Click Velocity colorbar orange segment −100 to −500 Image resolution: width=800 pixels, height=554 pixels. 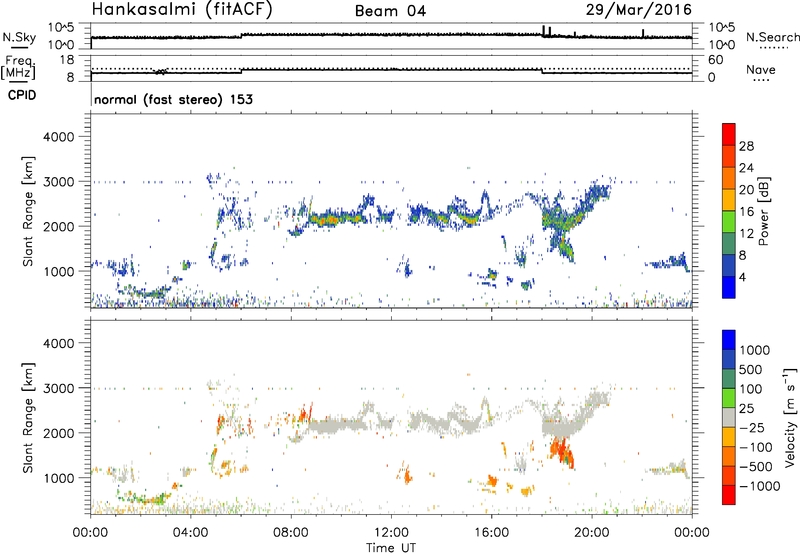click(x=729, y=457)
